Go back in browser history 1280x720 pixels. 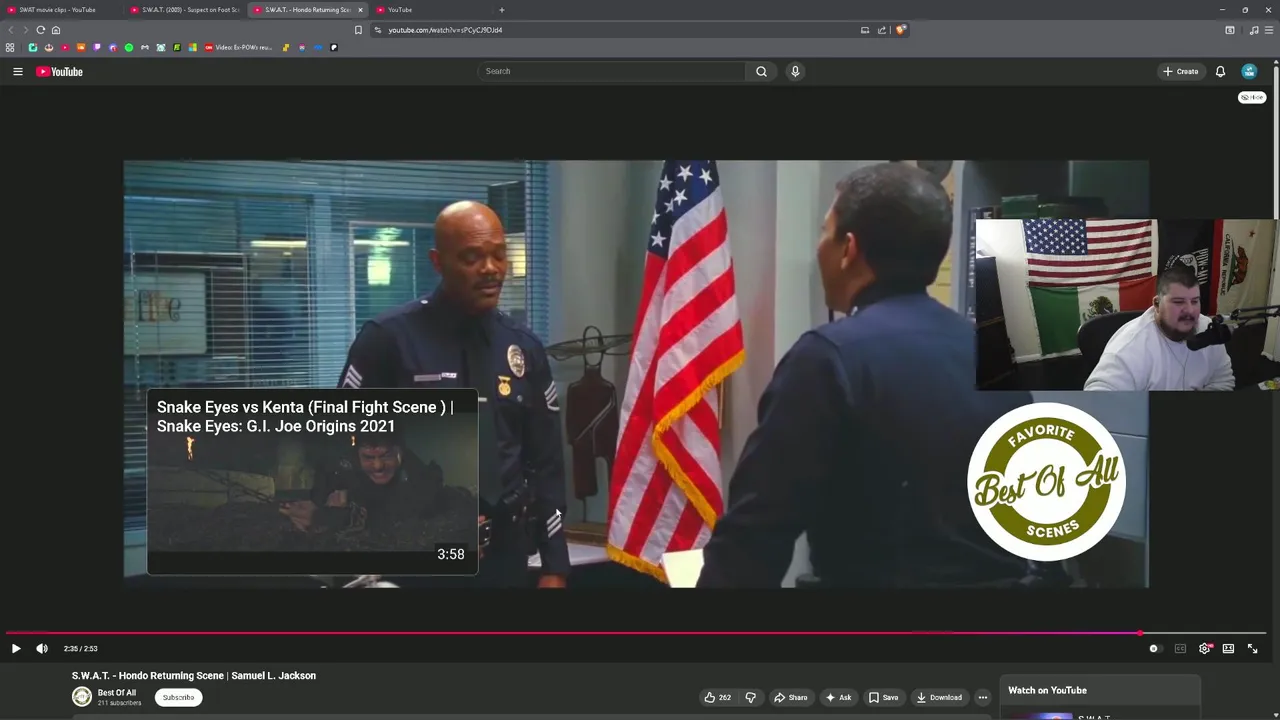[11, 30]
